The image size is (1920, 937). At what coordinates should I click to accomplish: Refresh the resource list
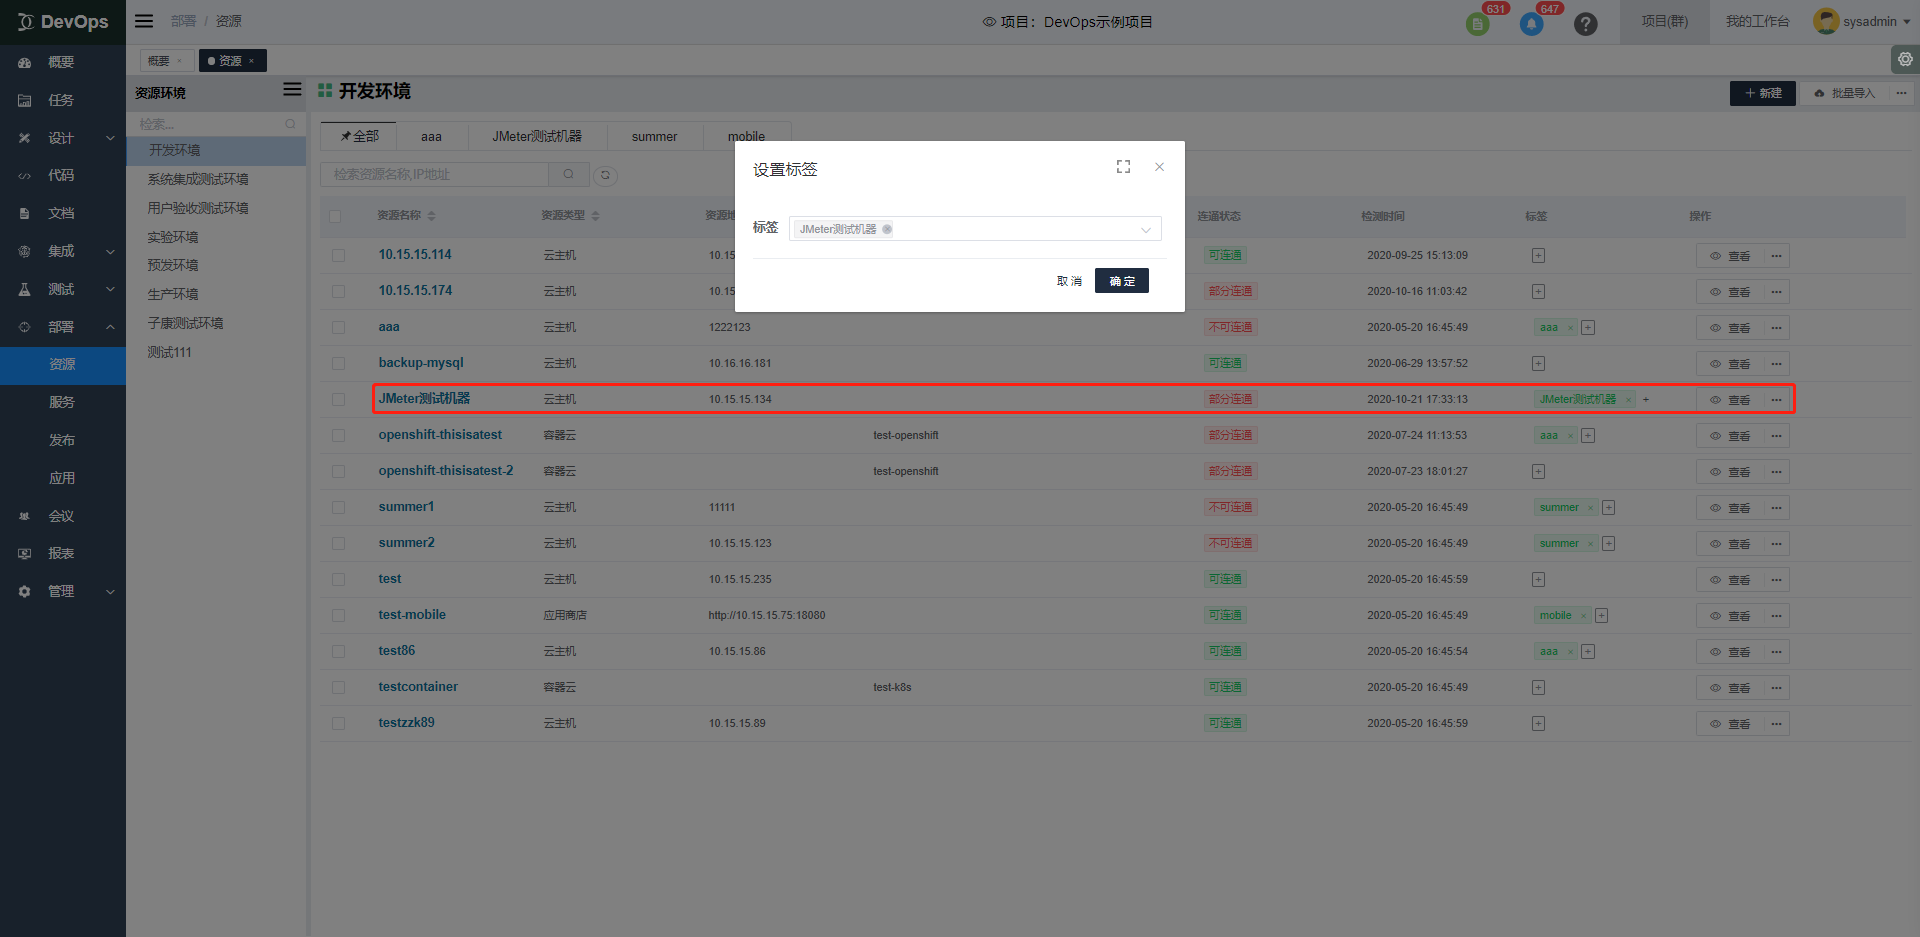[605, 175]
